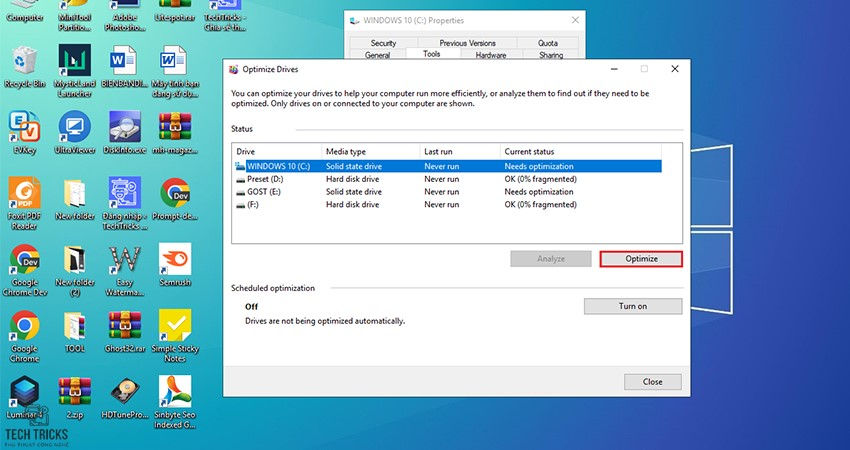850x450 pixels.
Task: Select the mh-magaz archive icon
Action: 175,133
